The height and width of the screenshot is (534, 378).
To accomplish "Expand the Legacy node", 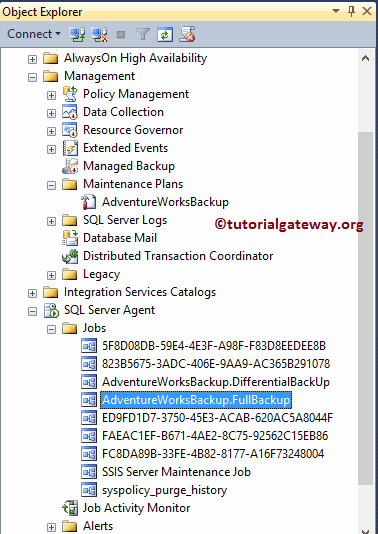I will click(51, 276).
